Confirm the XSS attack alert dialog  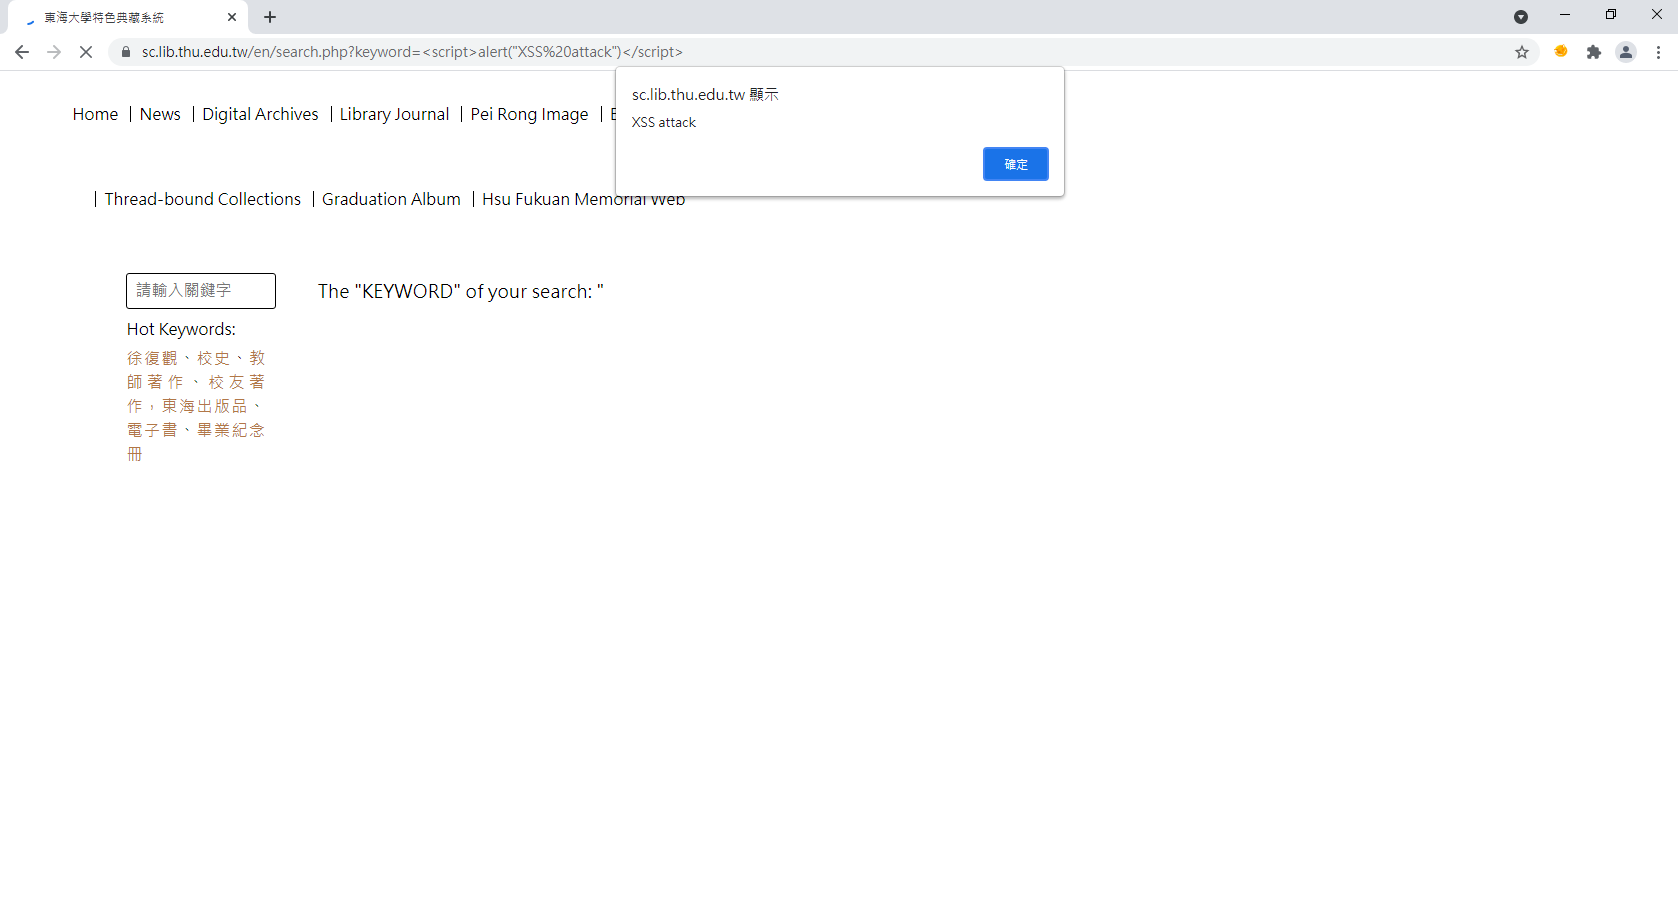pyautogui.click(x=1016, y=164)
